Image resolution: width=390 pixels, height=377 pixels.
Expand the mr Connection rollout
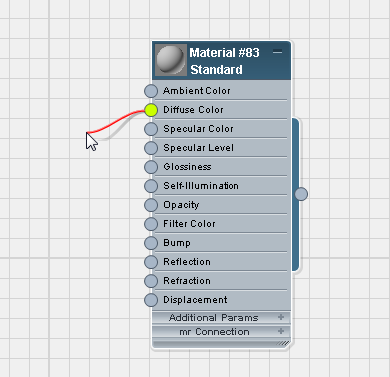pos(281,331)
